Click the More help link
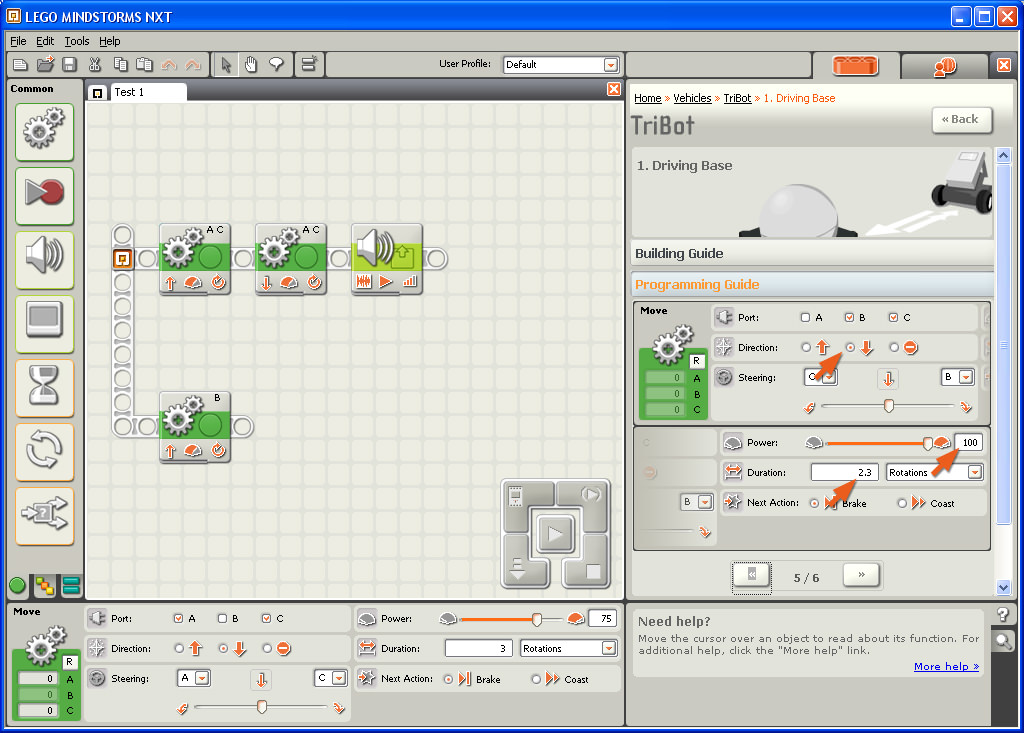Viewport: 1024px width, 733px height. [946, 666]
